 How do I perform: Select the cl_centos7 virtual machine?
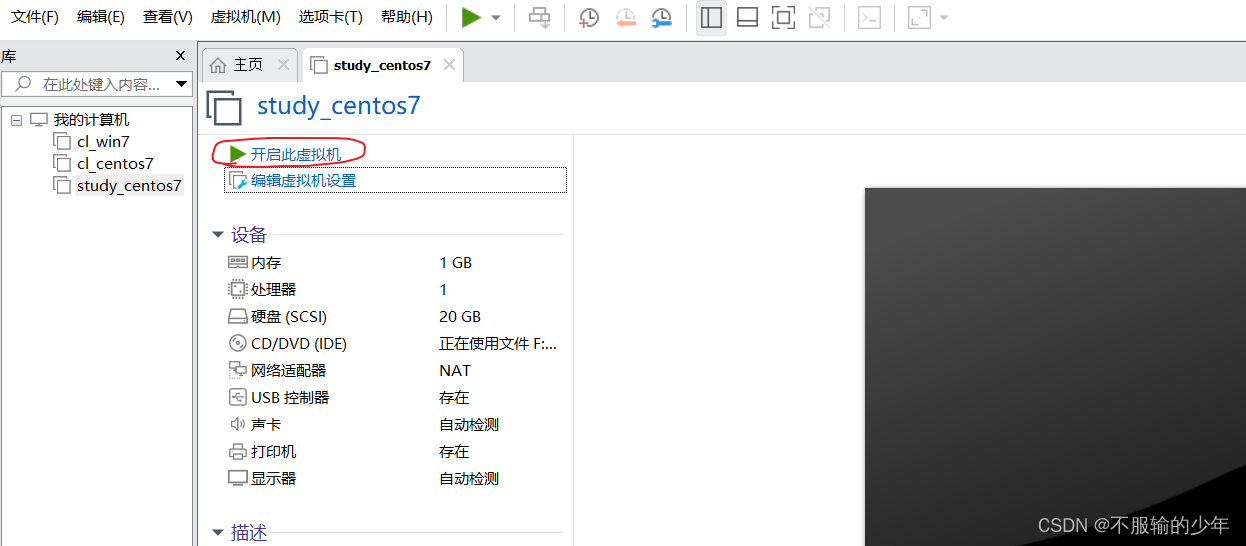point(115,164)
